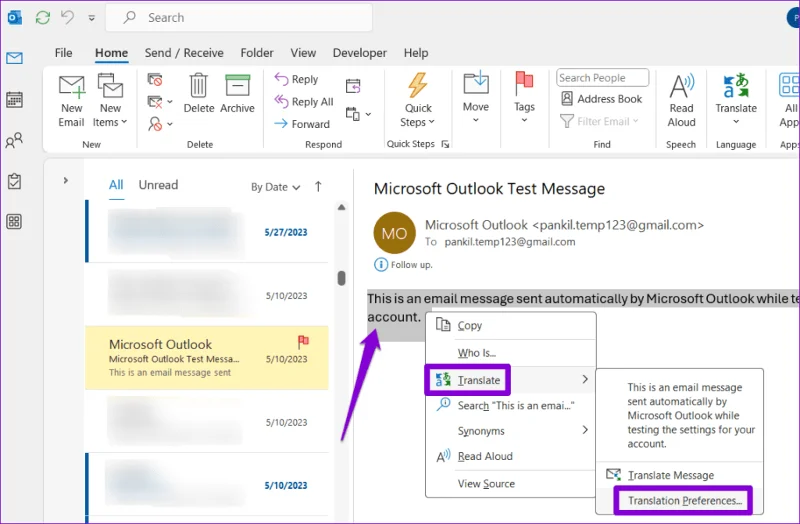
Task: Choose Search "This is an emai..." option
Action: pos(511,406)
